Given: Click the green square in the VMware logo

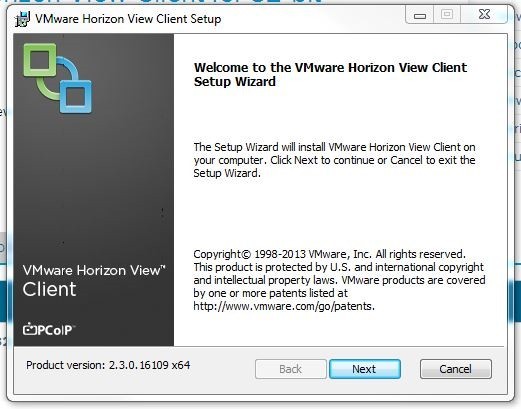Looking at the screenshot, I should [x=40, y=60].
